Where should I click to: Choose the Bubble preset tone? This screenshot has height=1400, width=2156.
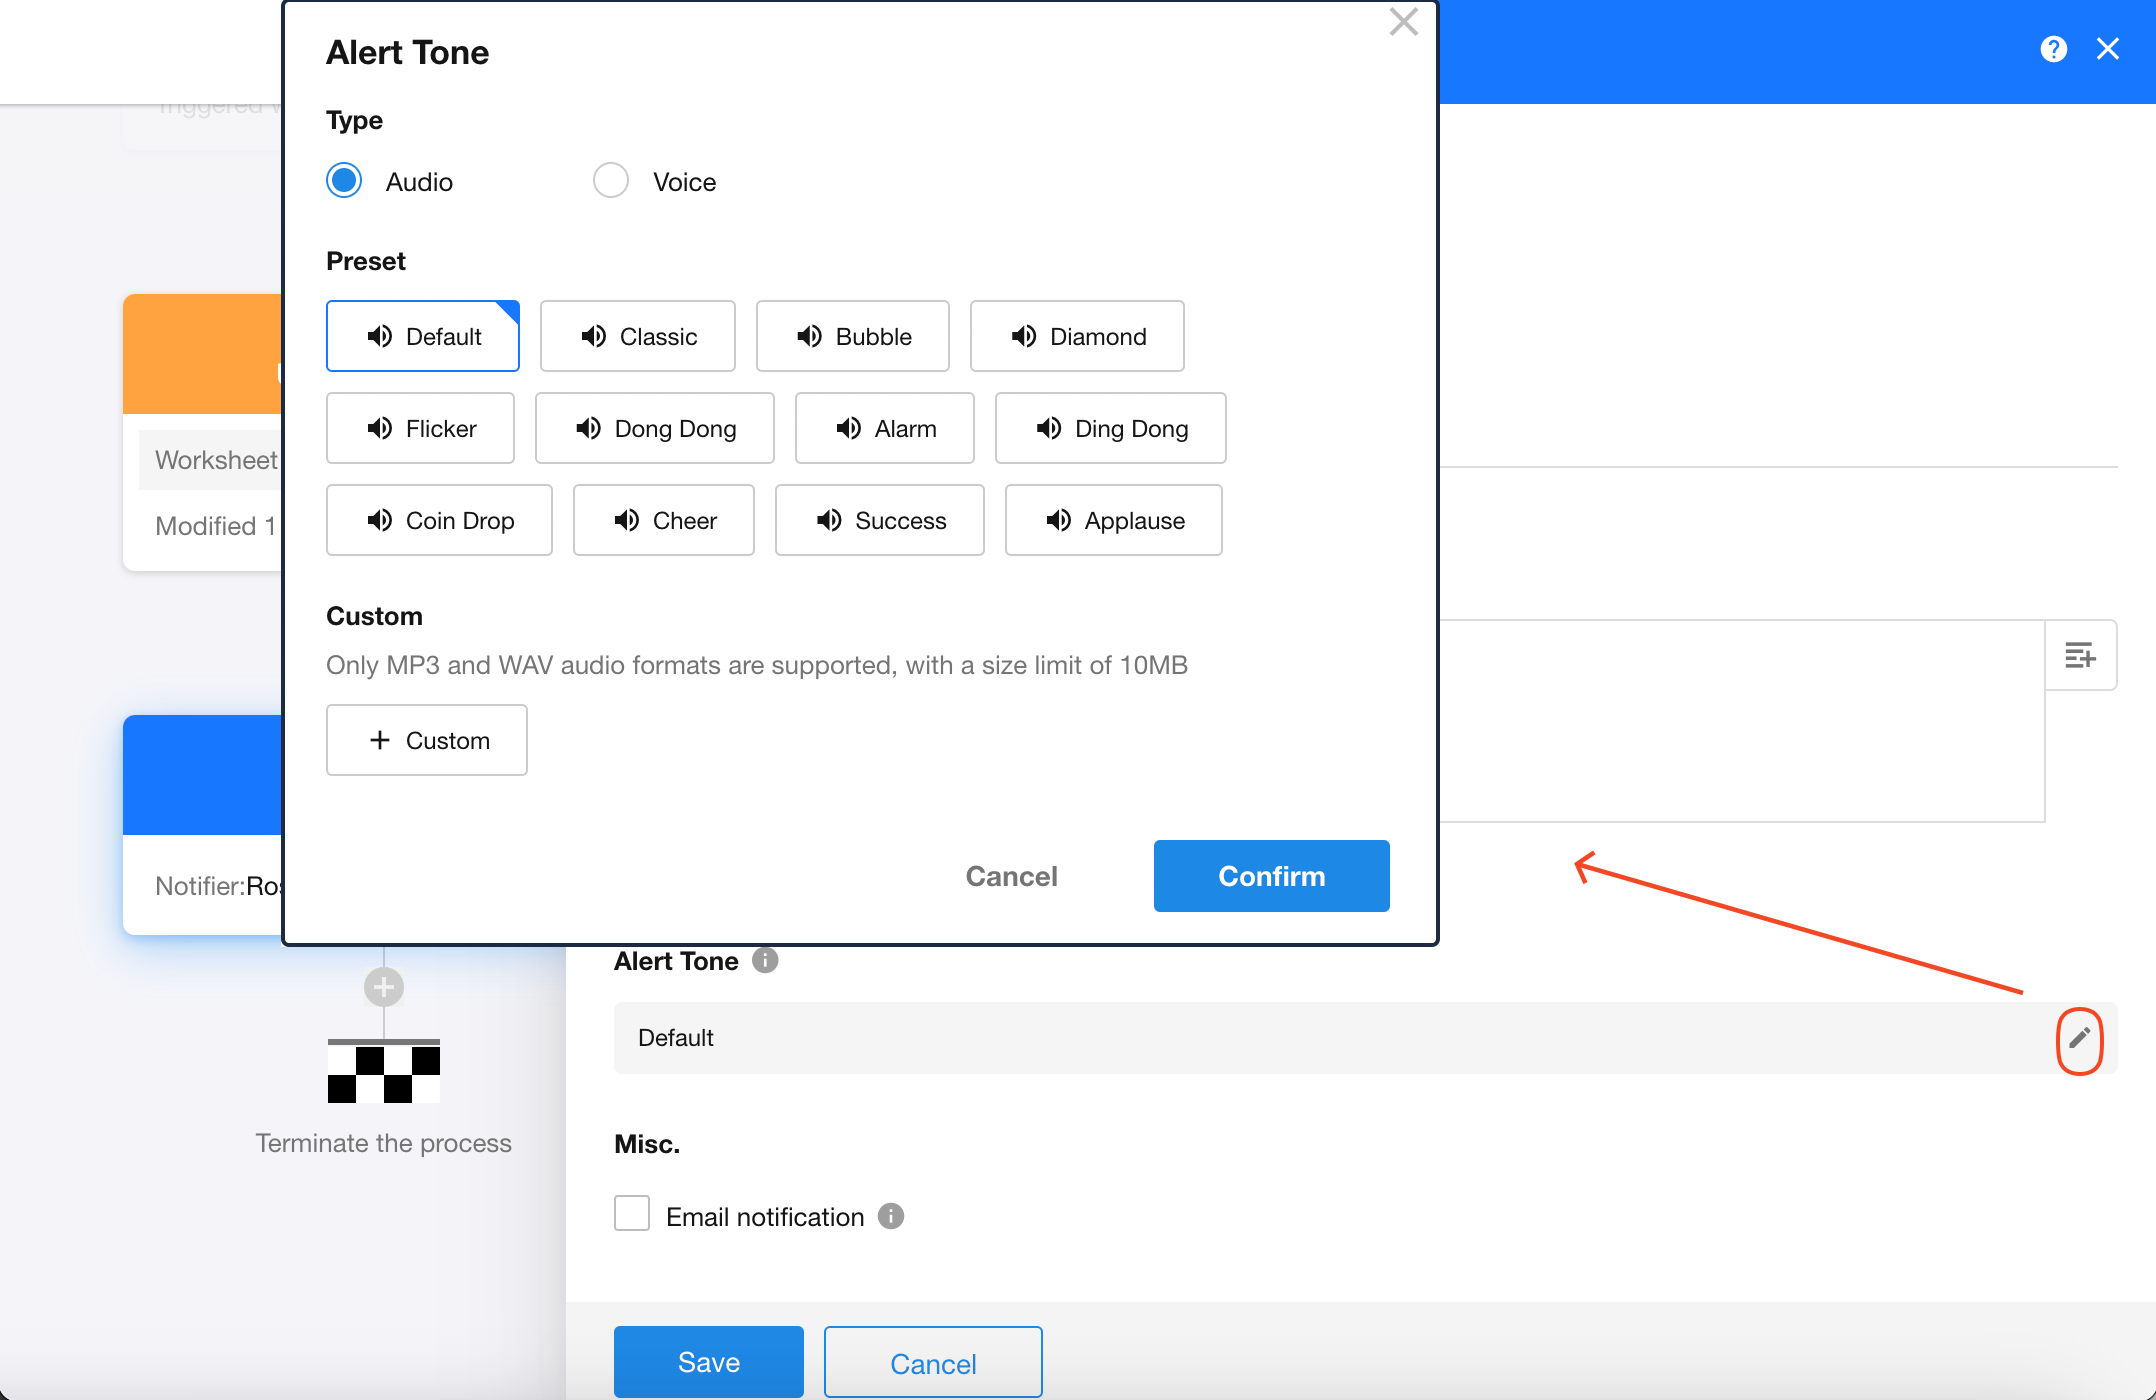coord(852,337)
